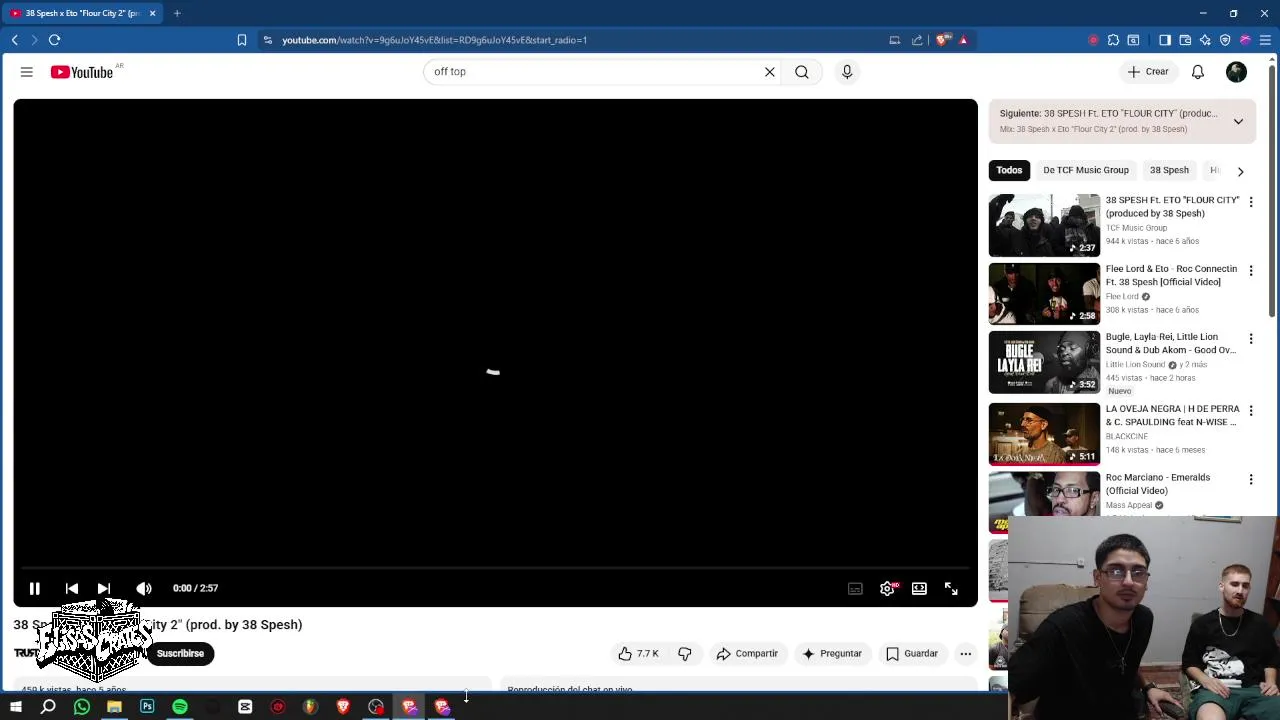Image resolution: width=1280 pixels, height=720 pixels.
Task: Share this page from the address bar
Action: (x=917, y=40)
